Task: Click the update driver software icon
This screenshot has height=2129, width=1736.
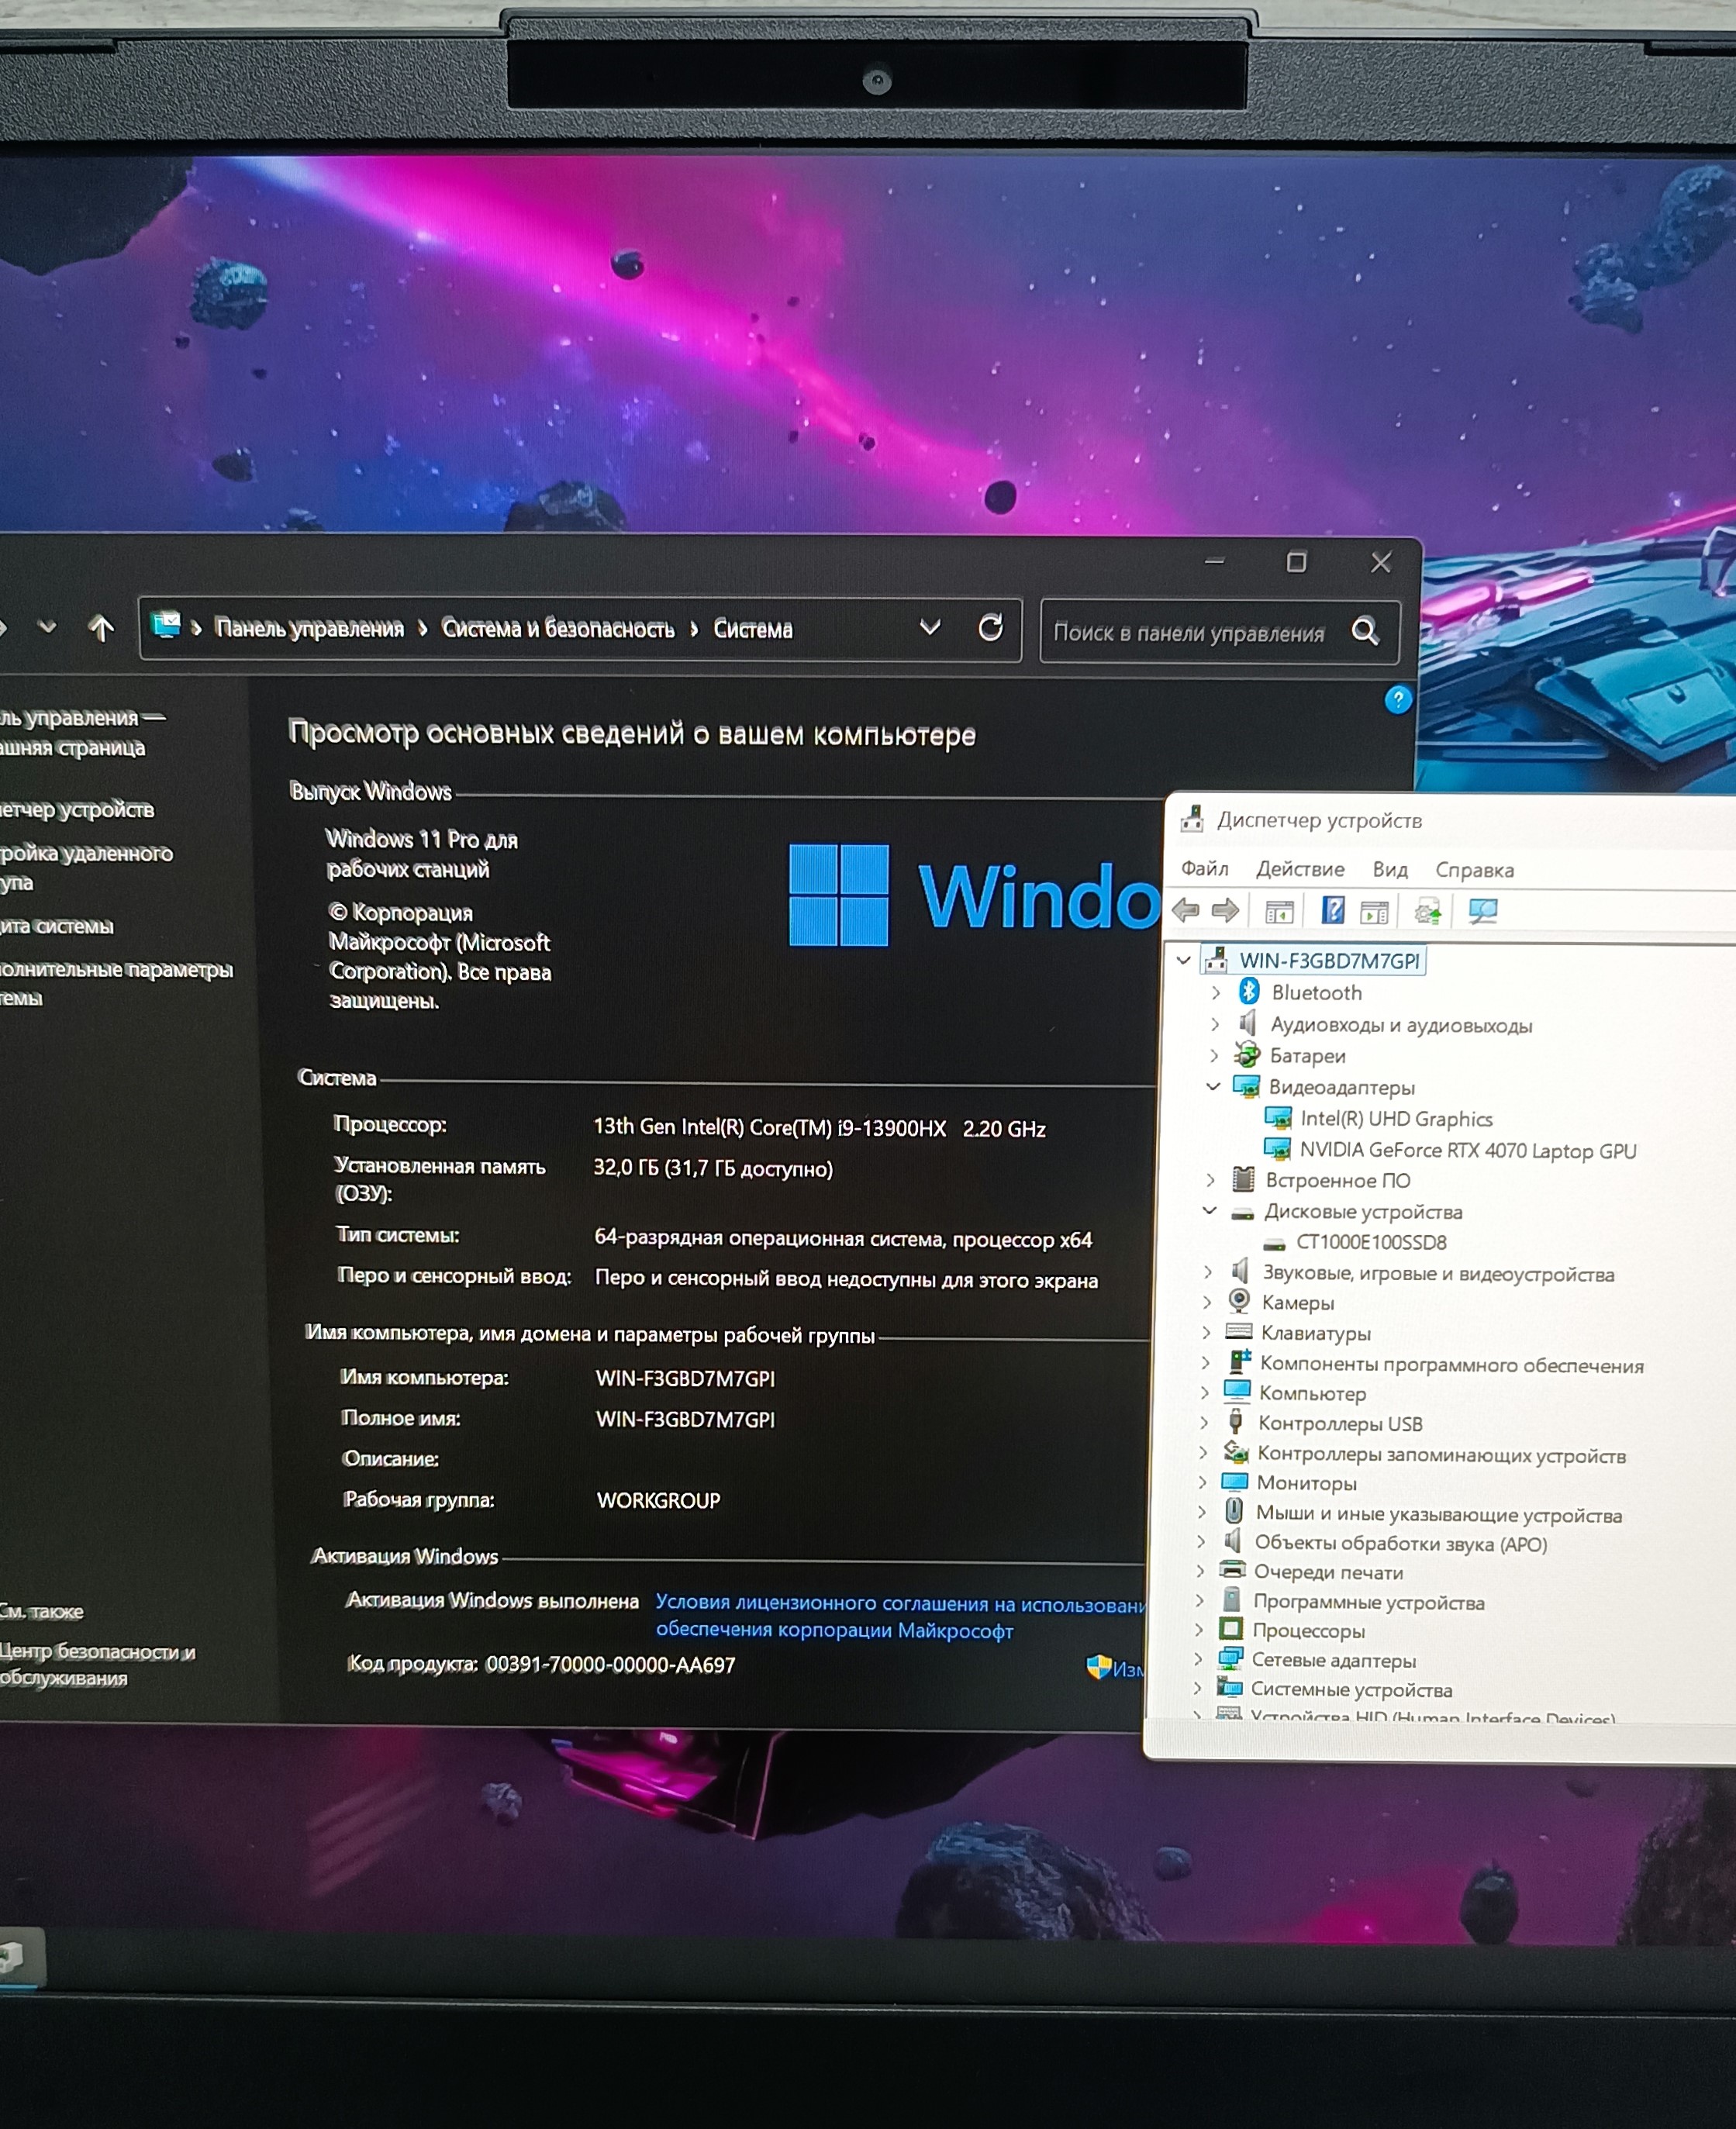Action: [1427, 911]
